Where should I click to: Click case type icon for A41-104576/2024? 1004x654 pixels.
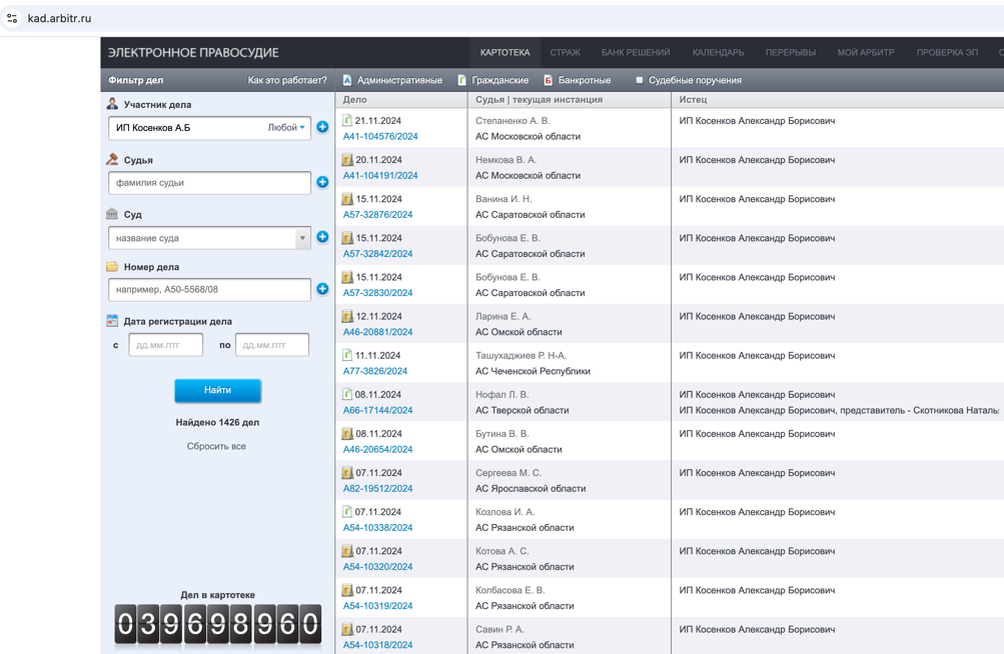[x=347, y=120]
